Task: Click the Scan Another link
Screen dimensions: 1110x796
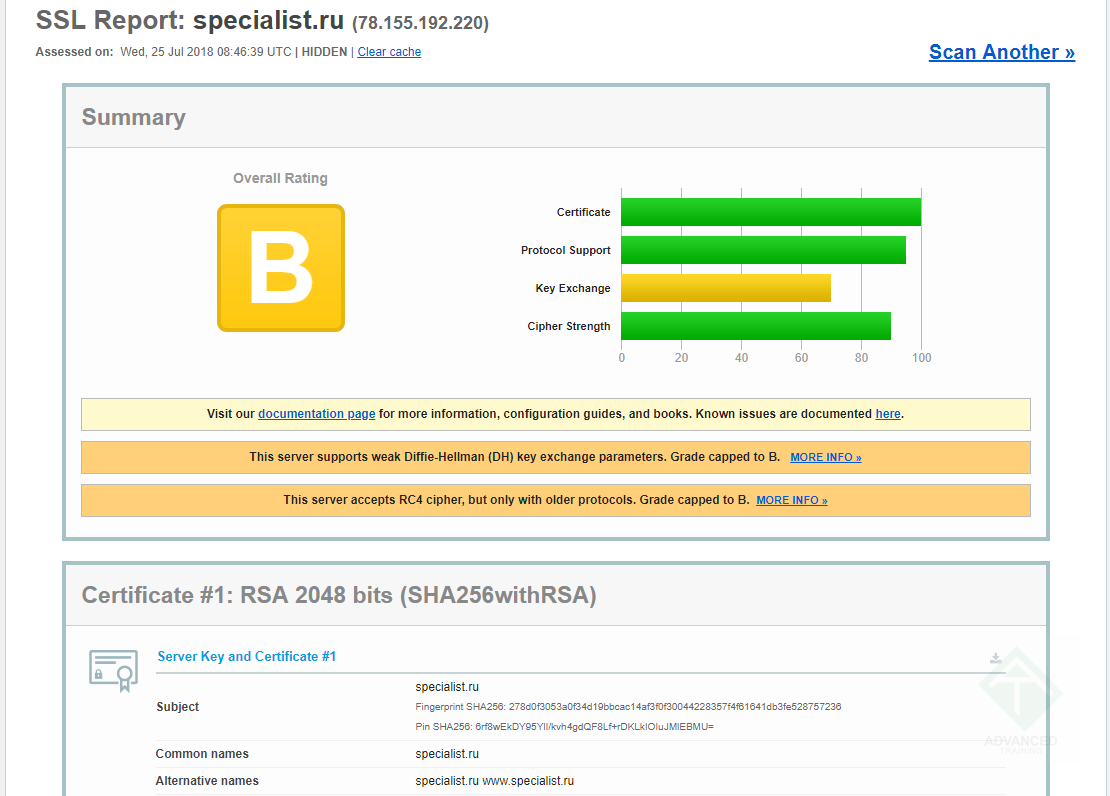Action: point(1002,52)
